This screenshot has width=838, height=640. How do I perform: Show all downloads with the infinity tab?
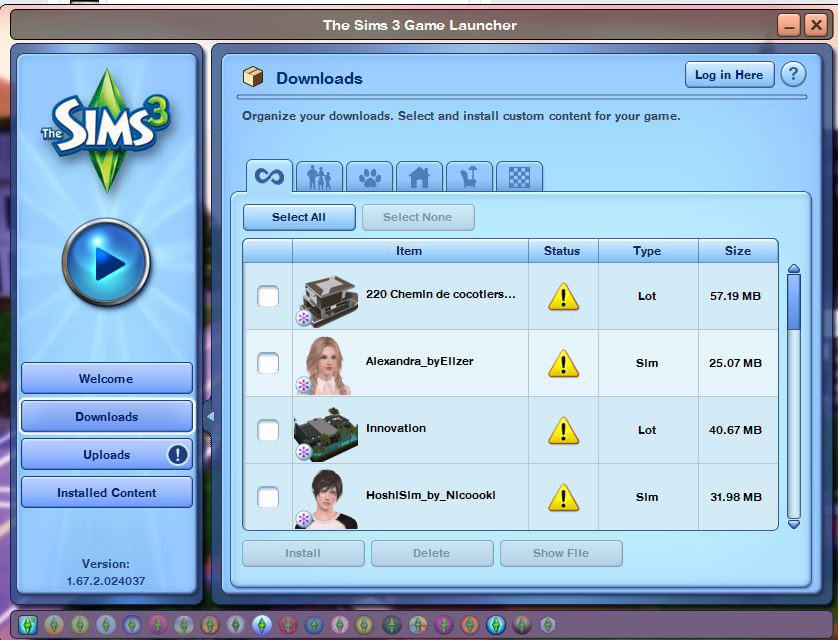coord(269,176)
